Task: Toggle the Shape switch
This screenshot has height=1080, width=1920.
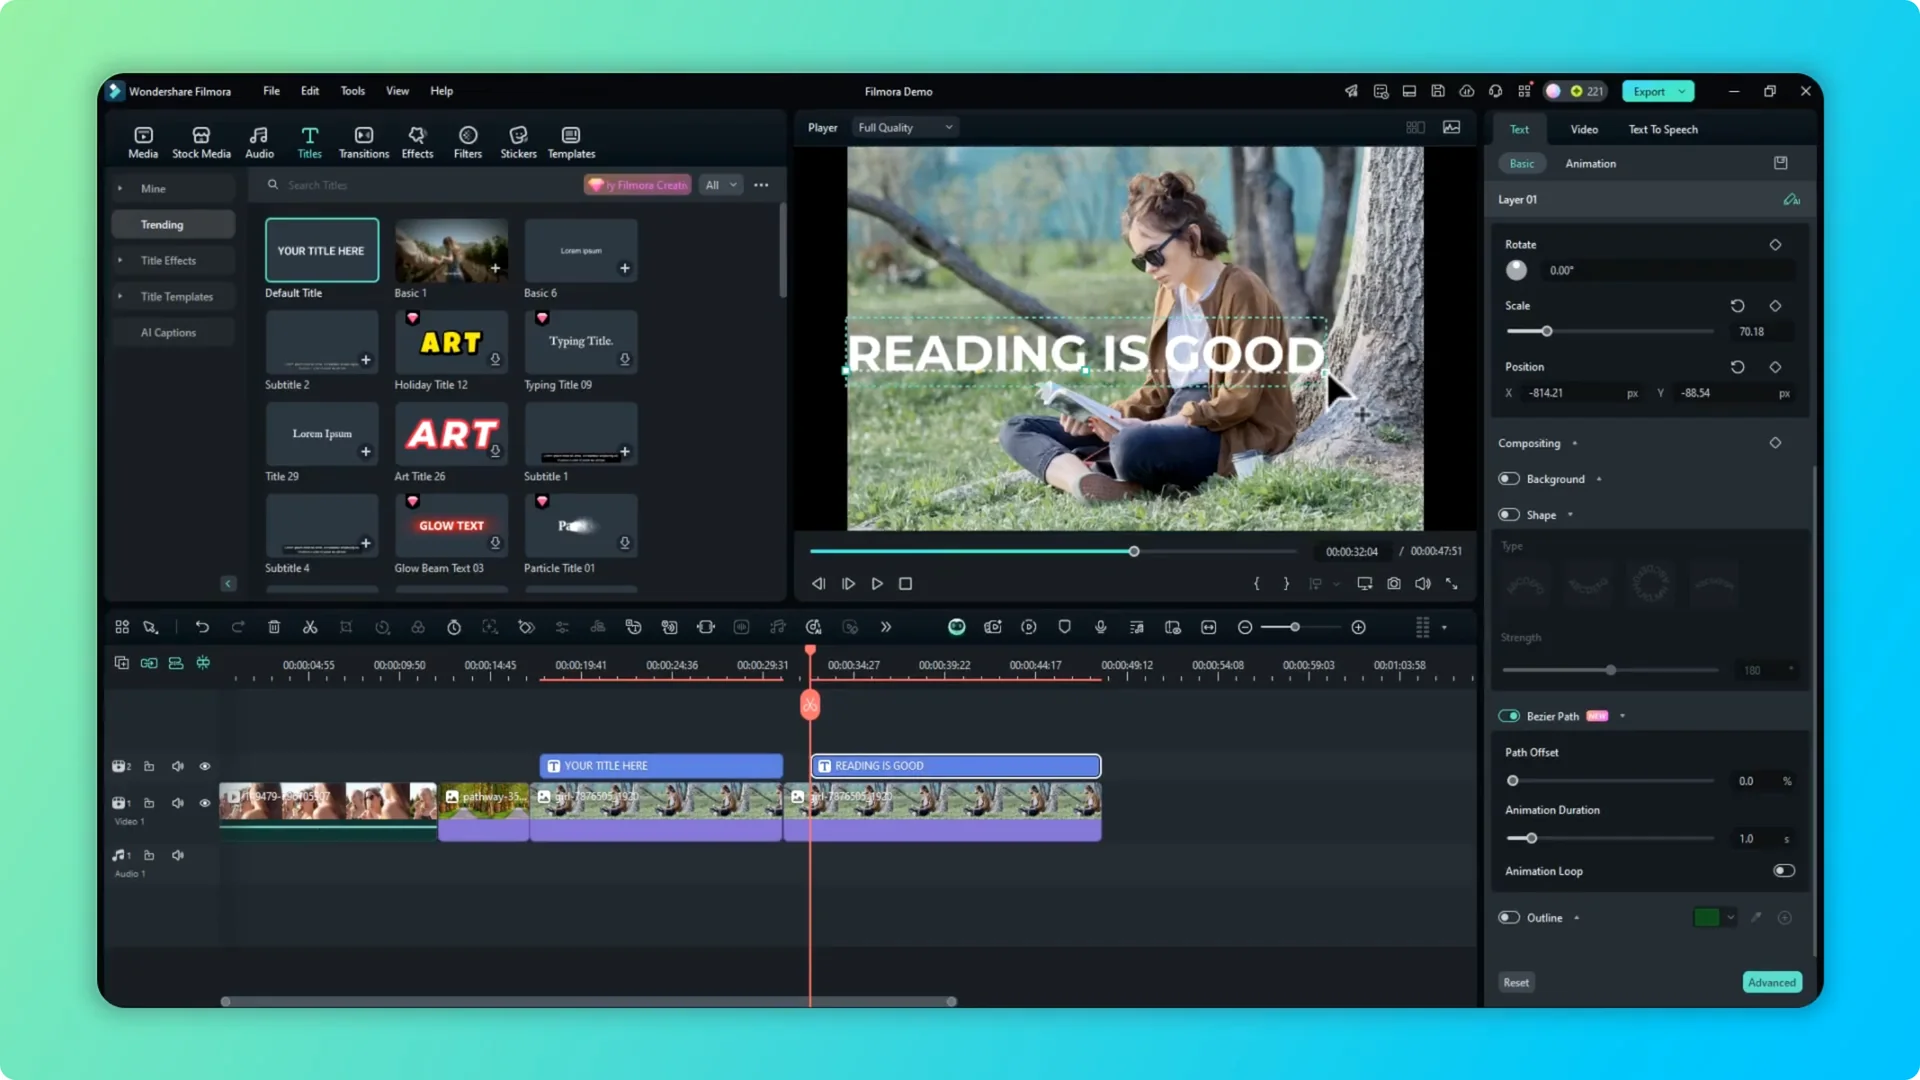Action: [1509, 515]
